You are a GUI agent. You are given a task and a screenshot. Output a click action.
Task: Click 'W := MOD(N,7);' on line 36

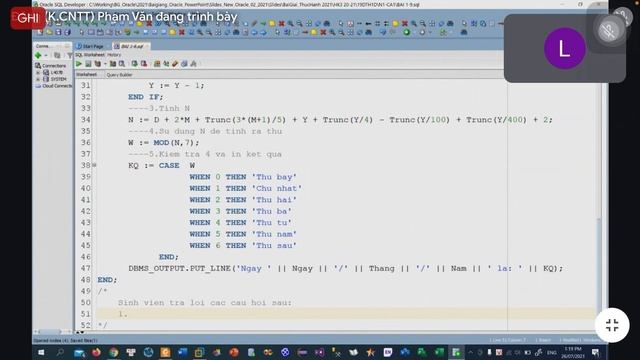click(164, 143)
